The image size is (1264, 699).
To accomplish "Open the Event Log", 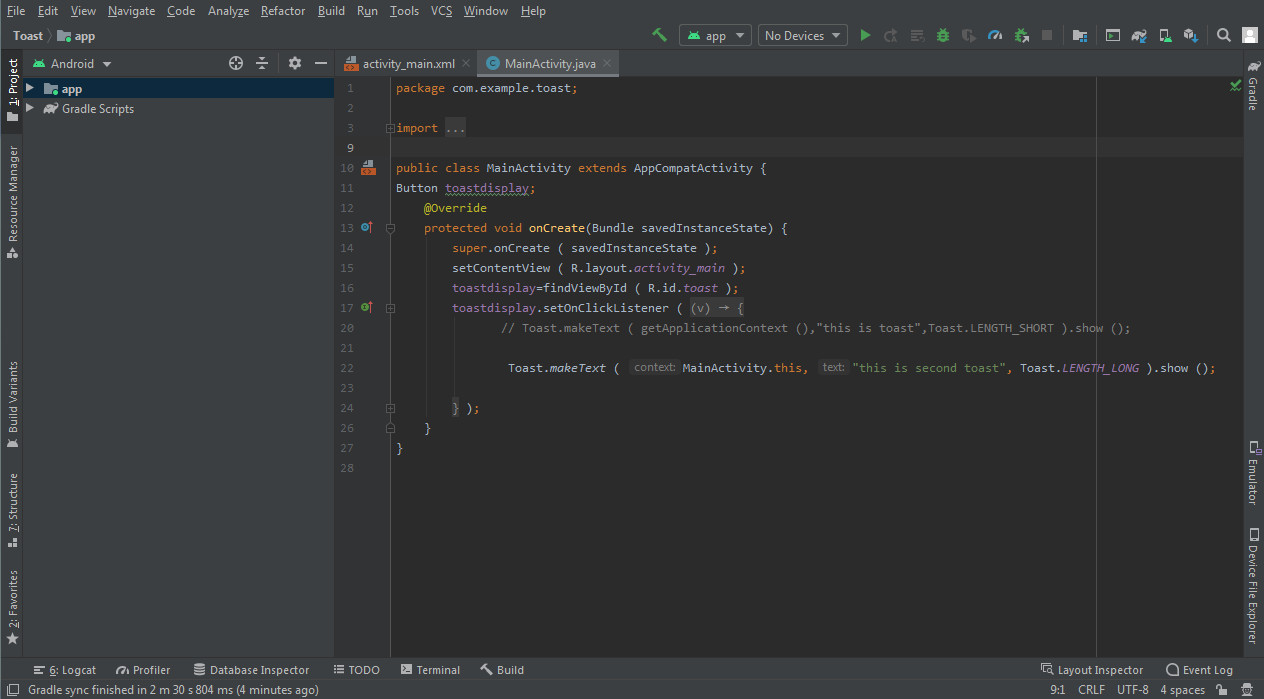I will [1199, 670].
